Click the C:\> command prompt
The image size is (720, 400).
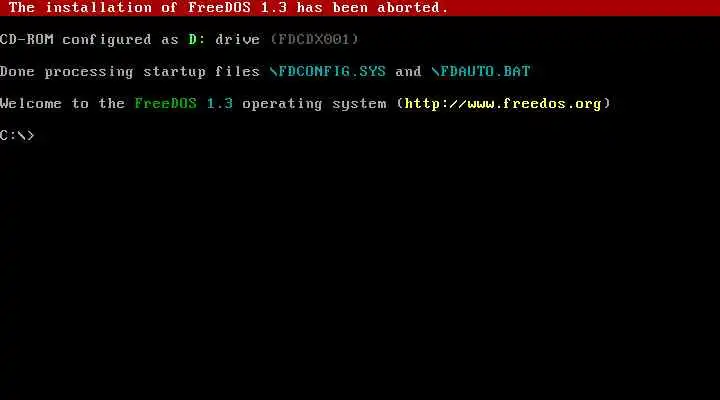(17, 135)
